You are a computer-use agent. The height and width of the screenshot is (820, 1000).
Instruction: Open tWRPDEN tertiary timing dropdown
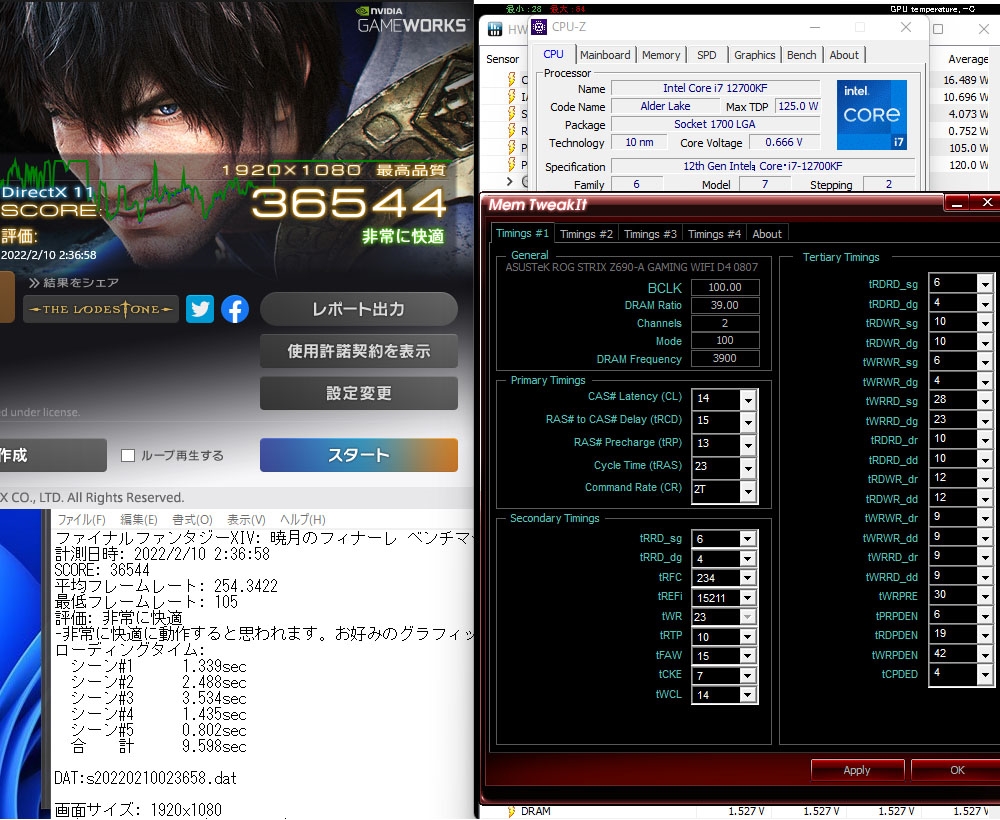pyautogui.click(x=985, y=654)
